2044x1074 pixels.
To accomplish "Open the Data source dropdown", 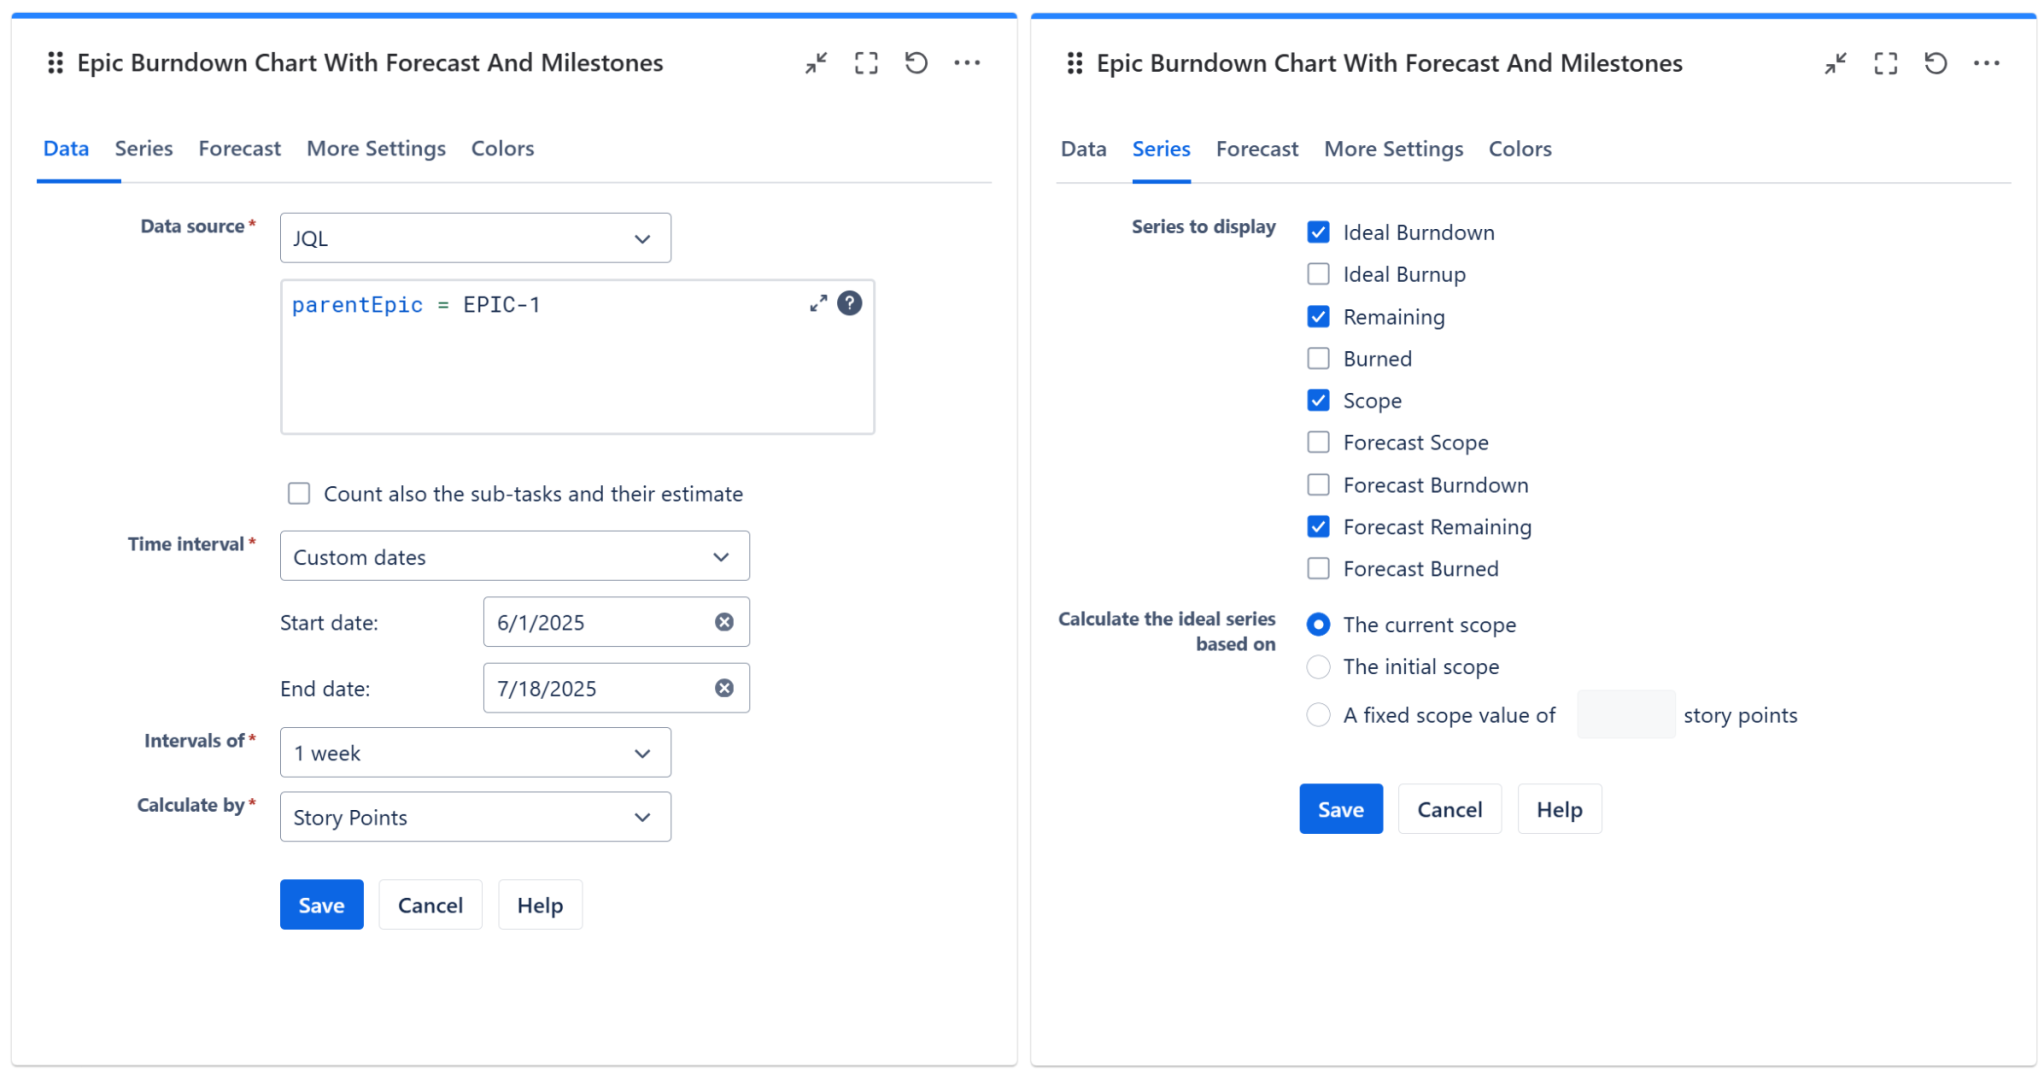I will [475, 238].
